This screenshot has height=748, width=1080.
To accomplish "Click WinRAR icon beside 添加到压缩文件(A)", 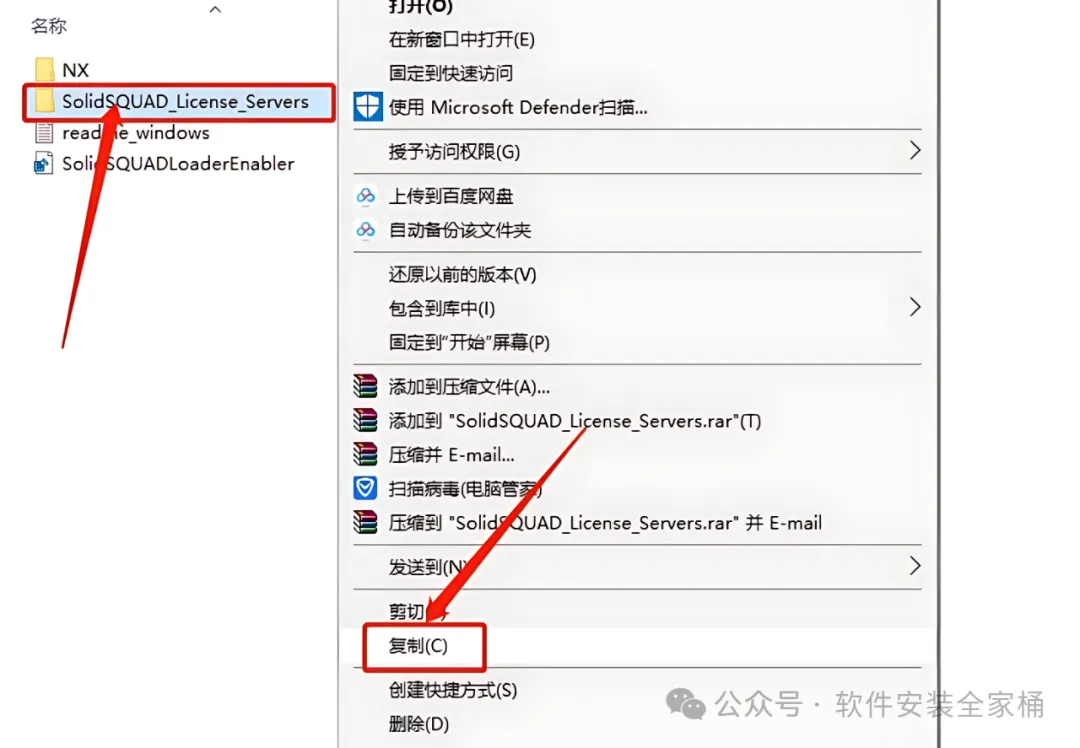I will click(x=366, y=386).
